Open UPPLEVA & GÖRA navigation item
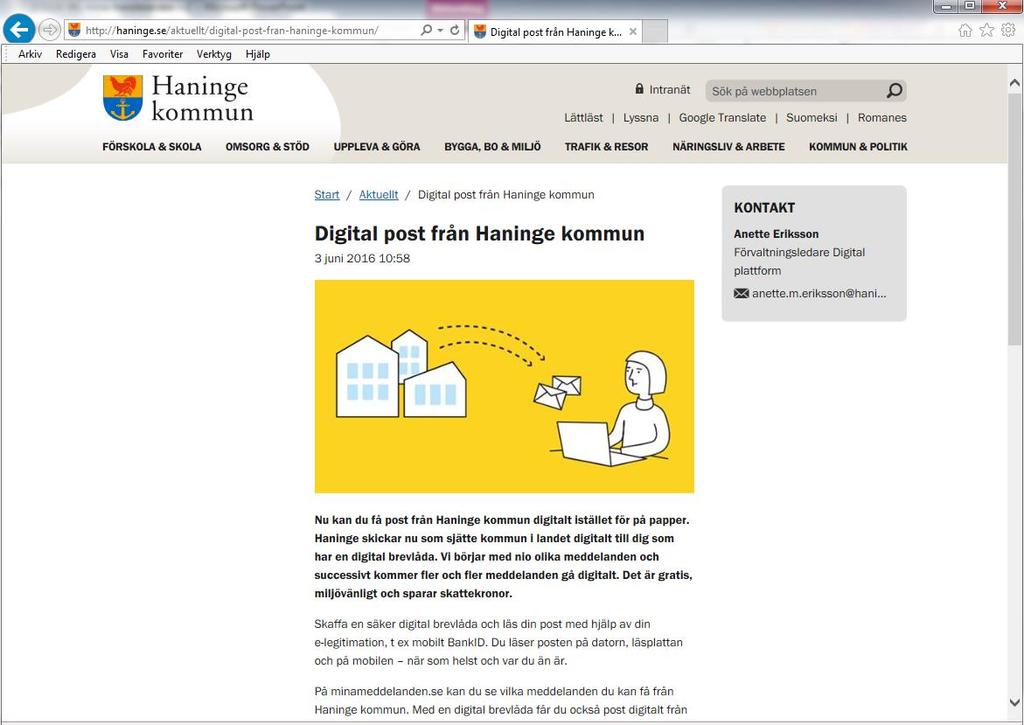 coord(377,147)
